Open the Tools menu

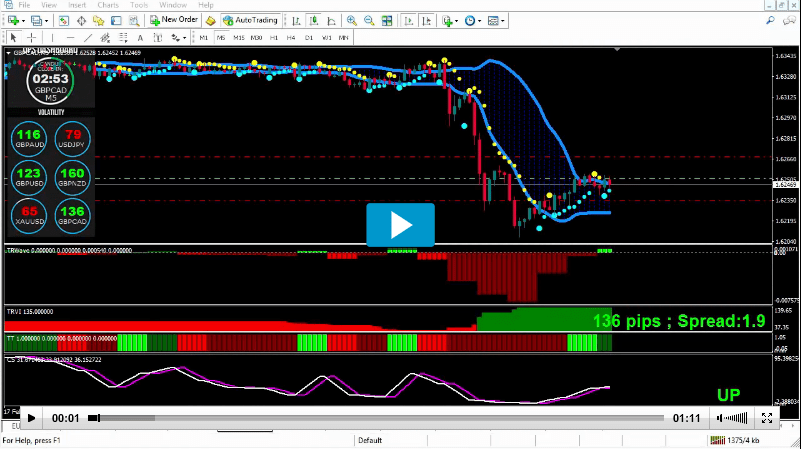coord(138,5)
